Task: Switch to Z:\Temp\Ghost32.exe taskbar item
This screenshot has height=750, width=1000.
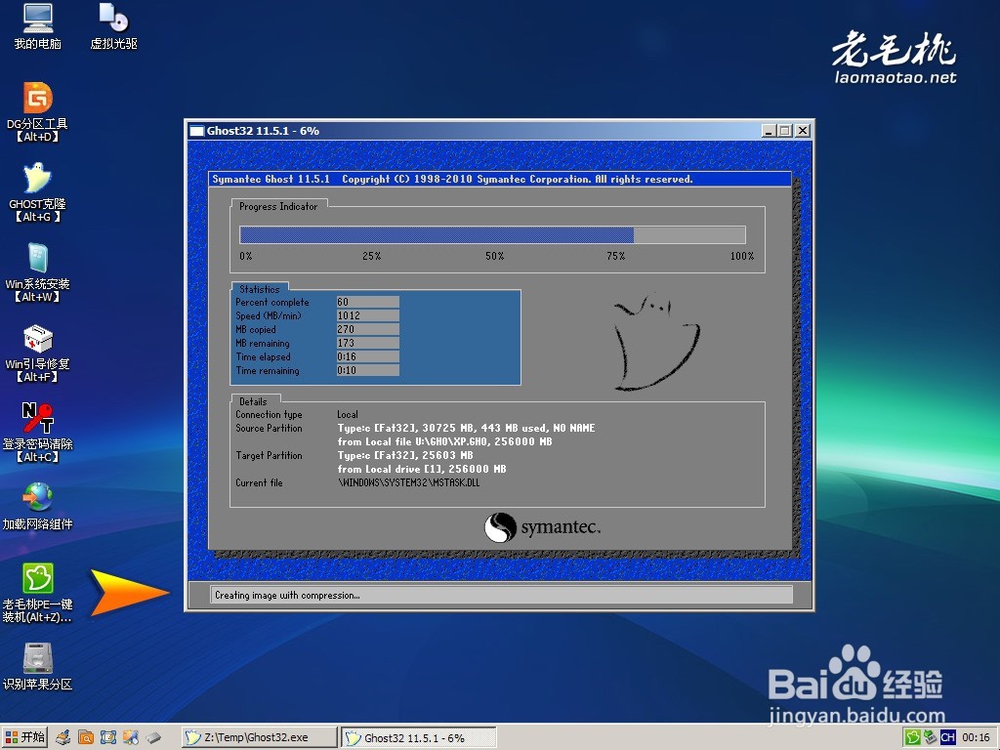Action: [x=259, y=737]
